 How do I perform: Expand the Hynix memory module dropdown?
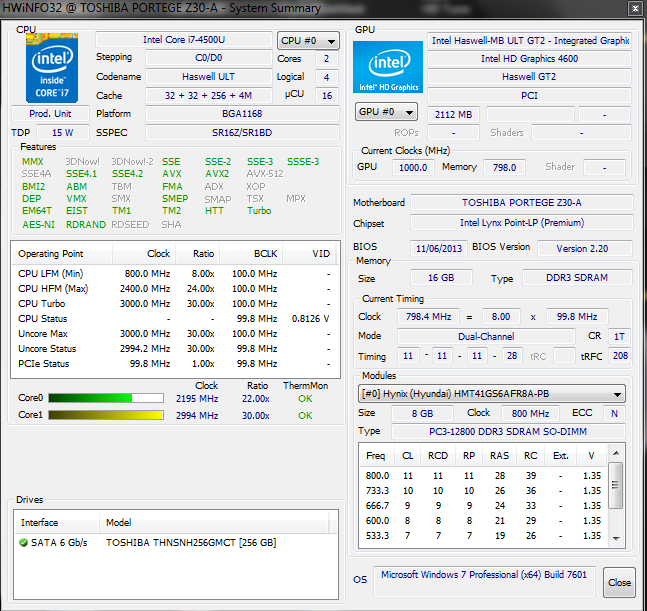pyautogui.click(x=491, y=394)
